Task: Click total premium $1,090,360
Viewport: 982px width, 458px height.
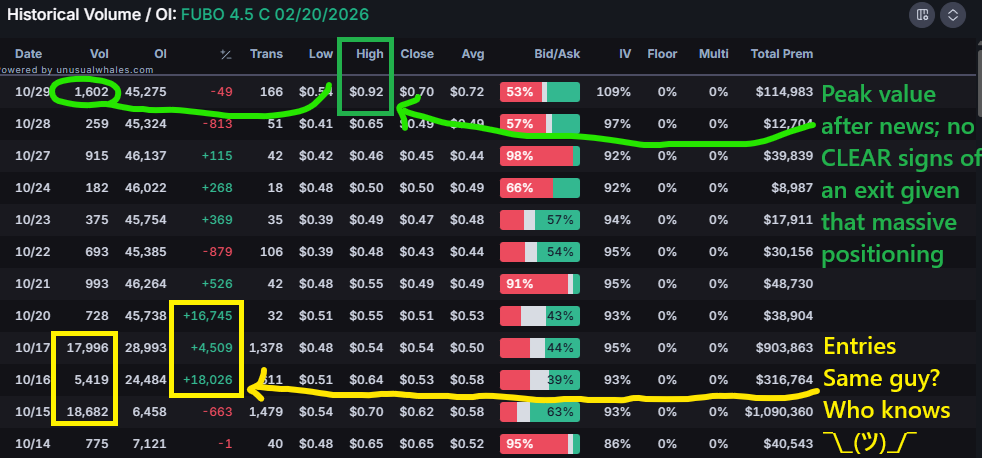Action: (x=779, y=412)
